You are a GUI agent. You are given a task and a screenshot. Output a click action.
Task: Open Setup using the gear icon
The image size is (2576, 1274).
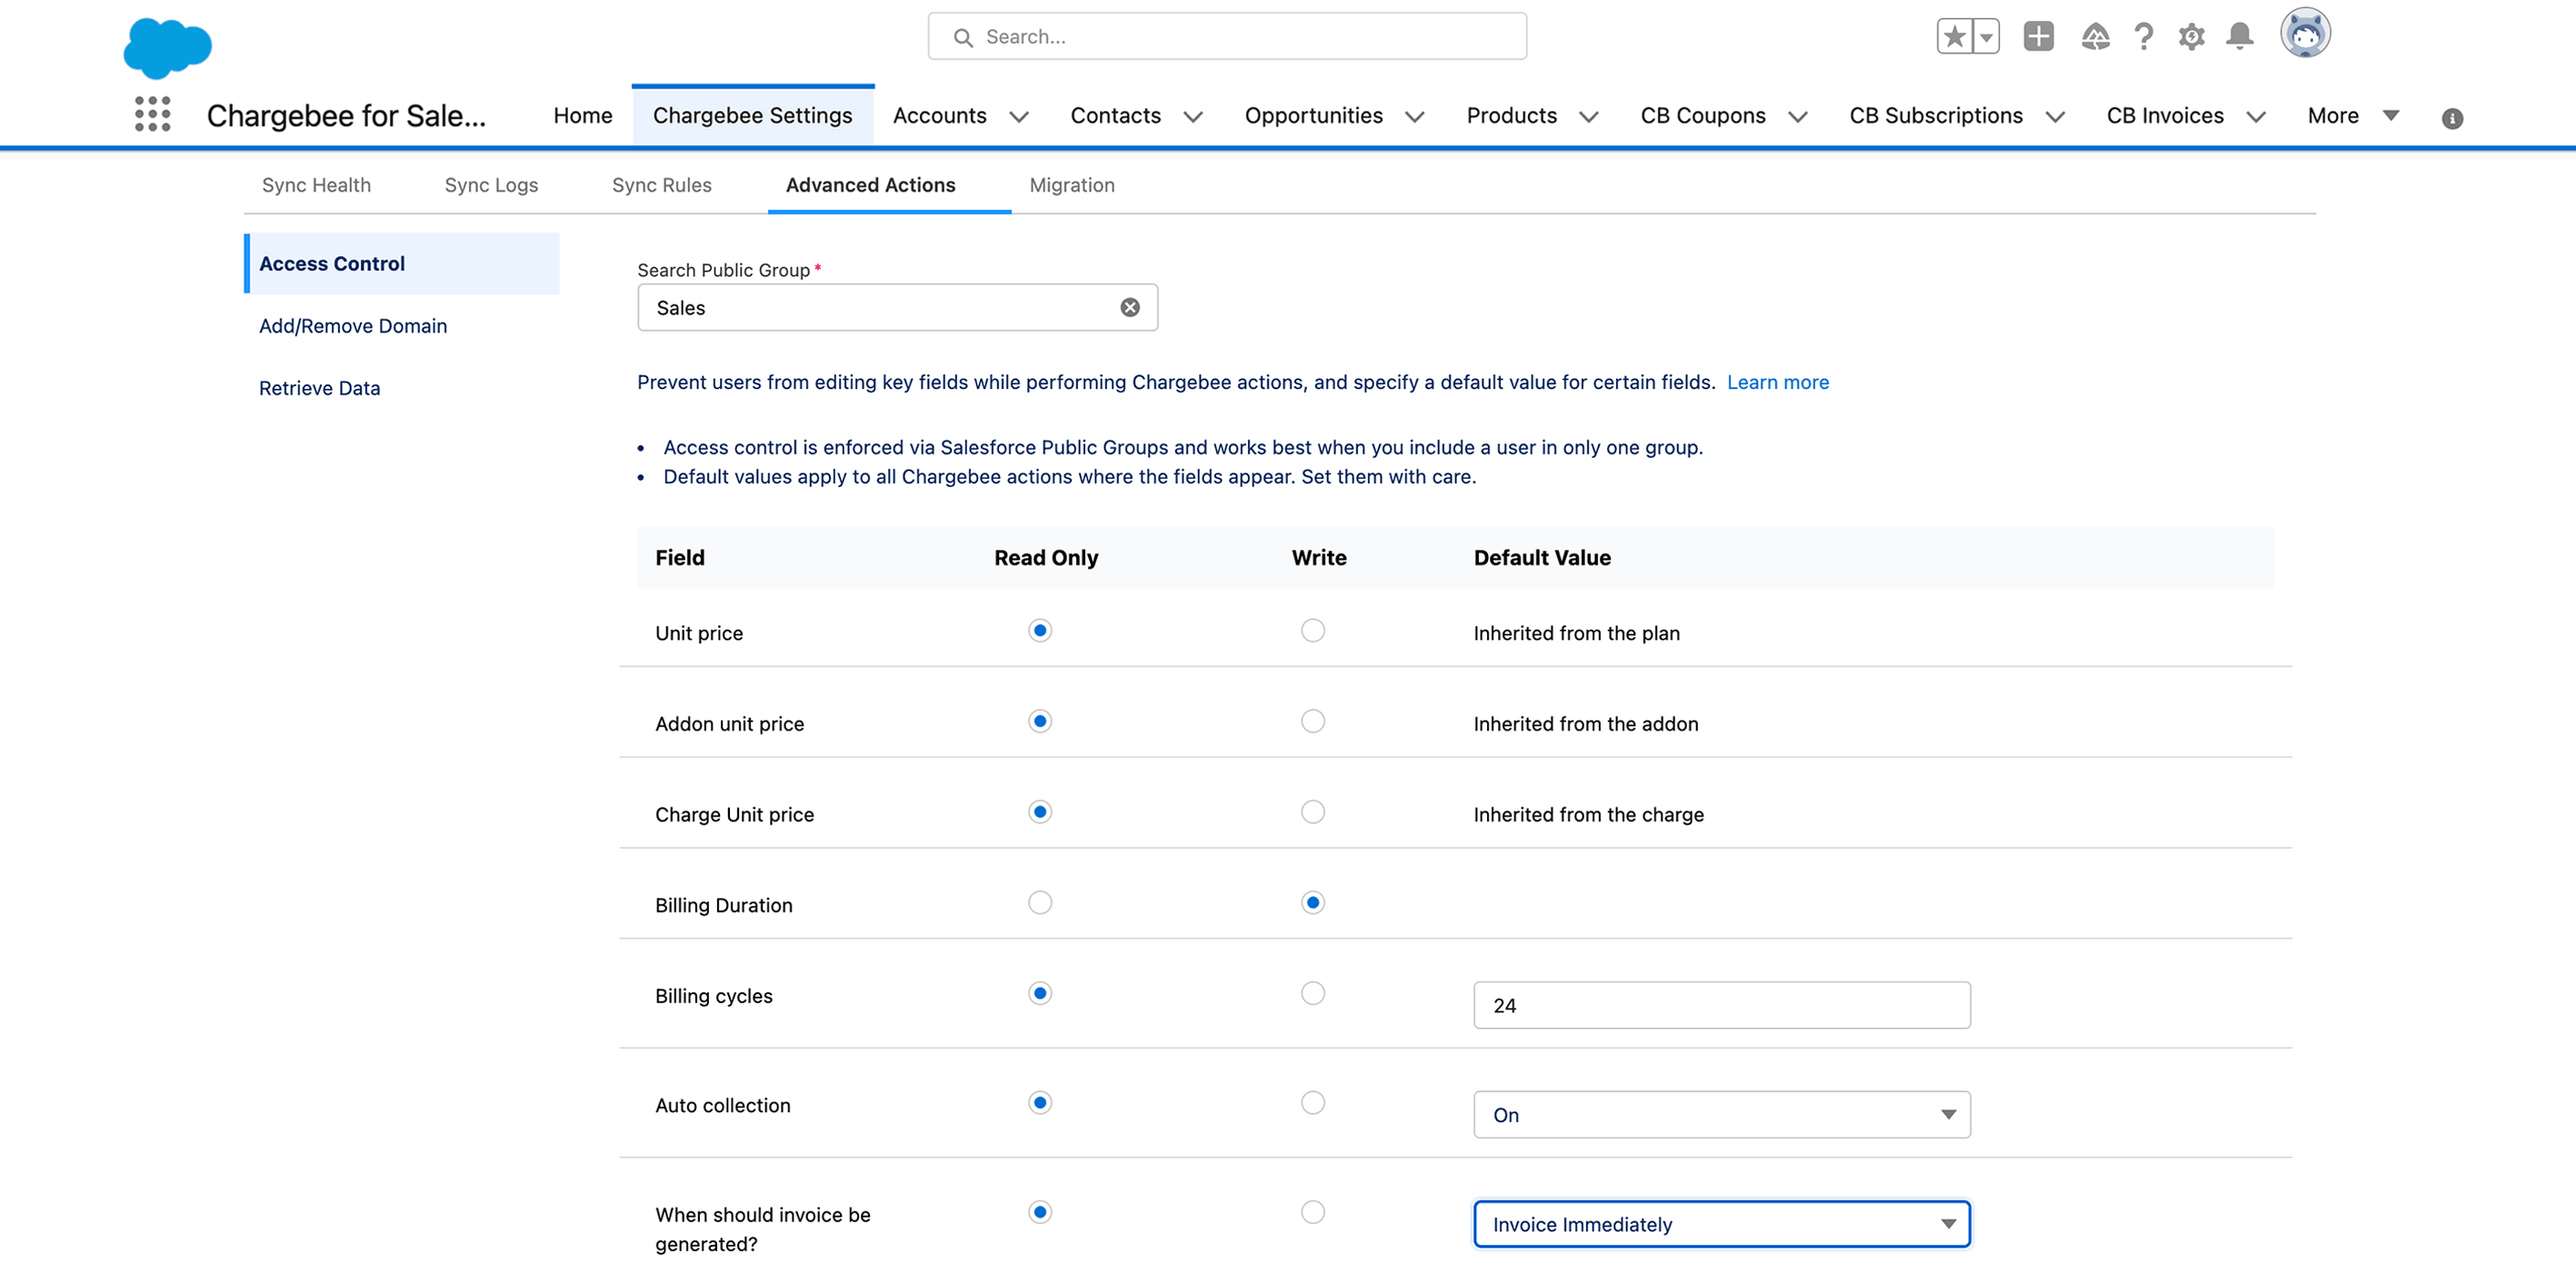(x=2191, y=35)
